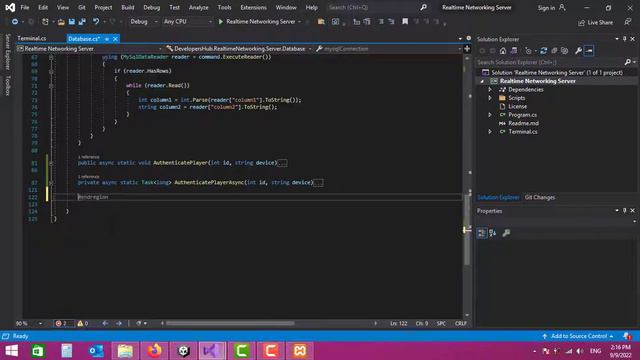Switch to the Solution Explorer bottom tab
The height and width of the screenshot is (360, 640).
pyautogui.click(x=498, y=197)
